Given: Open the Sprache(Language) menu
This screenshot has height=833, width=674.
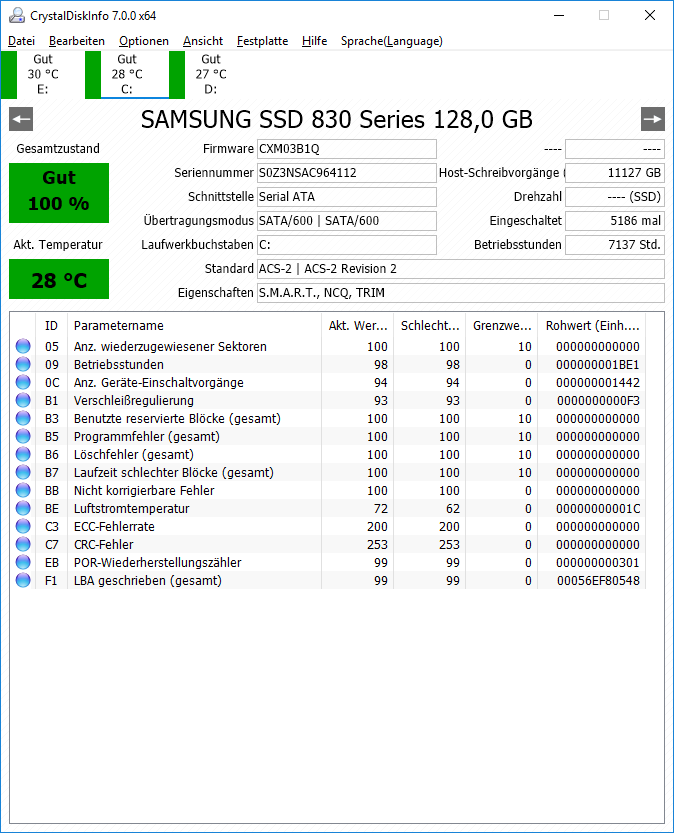Looking at the screenshot, I should click(x=392, y=41).
